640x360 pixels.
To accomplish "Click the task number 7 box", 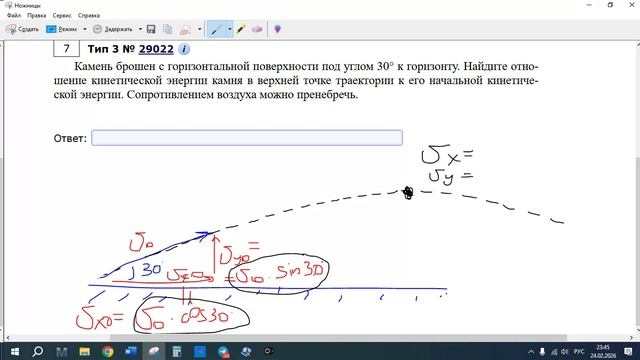I will [66, 49].
